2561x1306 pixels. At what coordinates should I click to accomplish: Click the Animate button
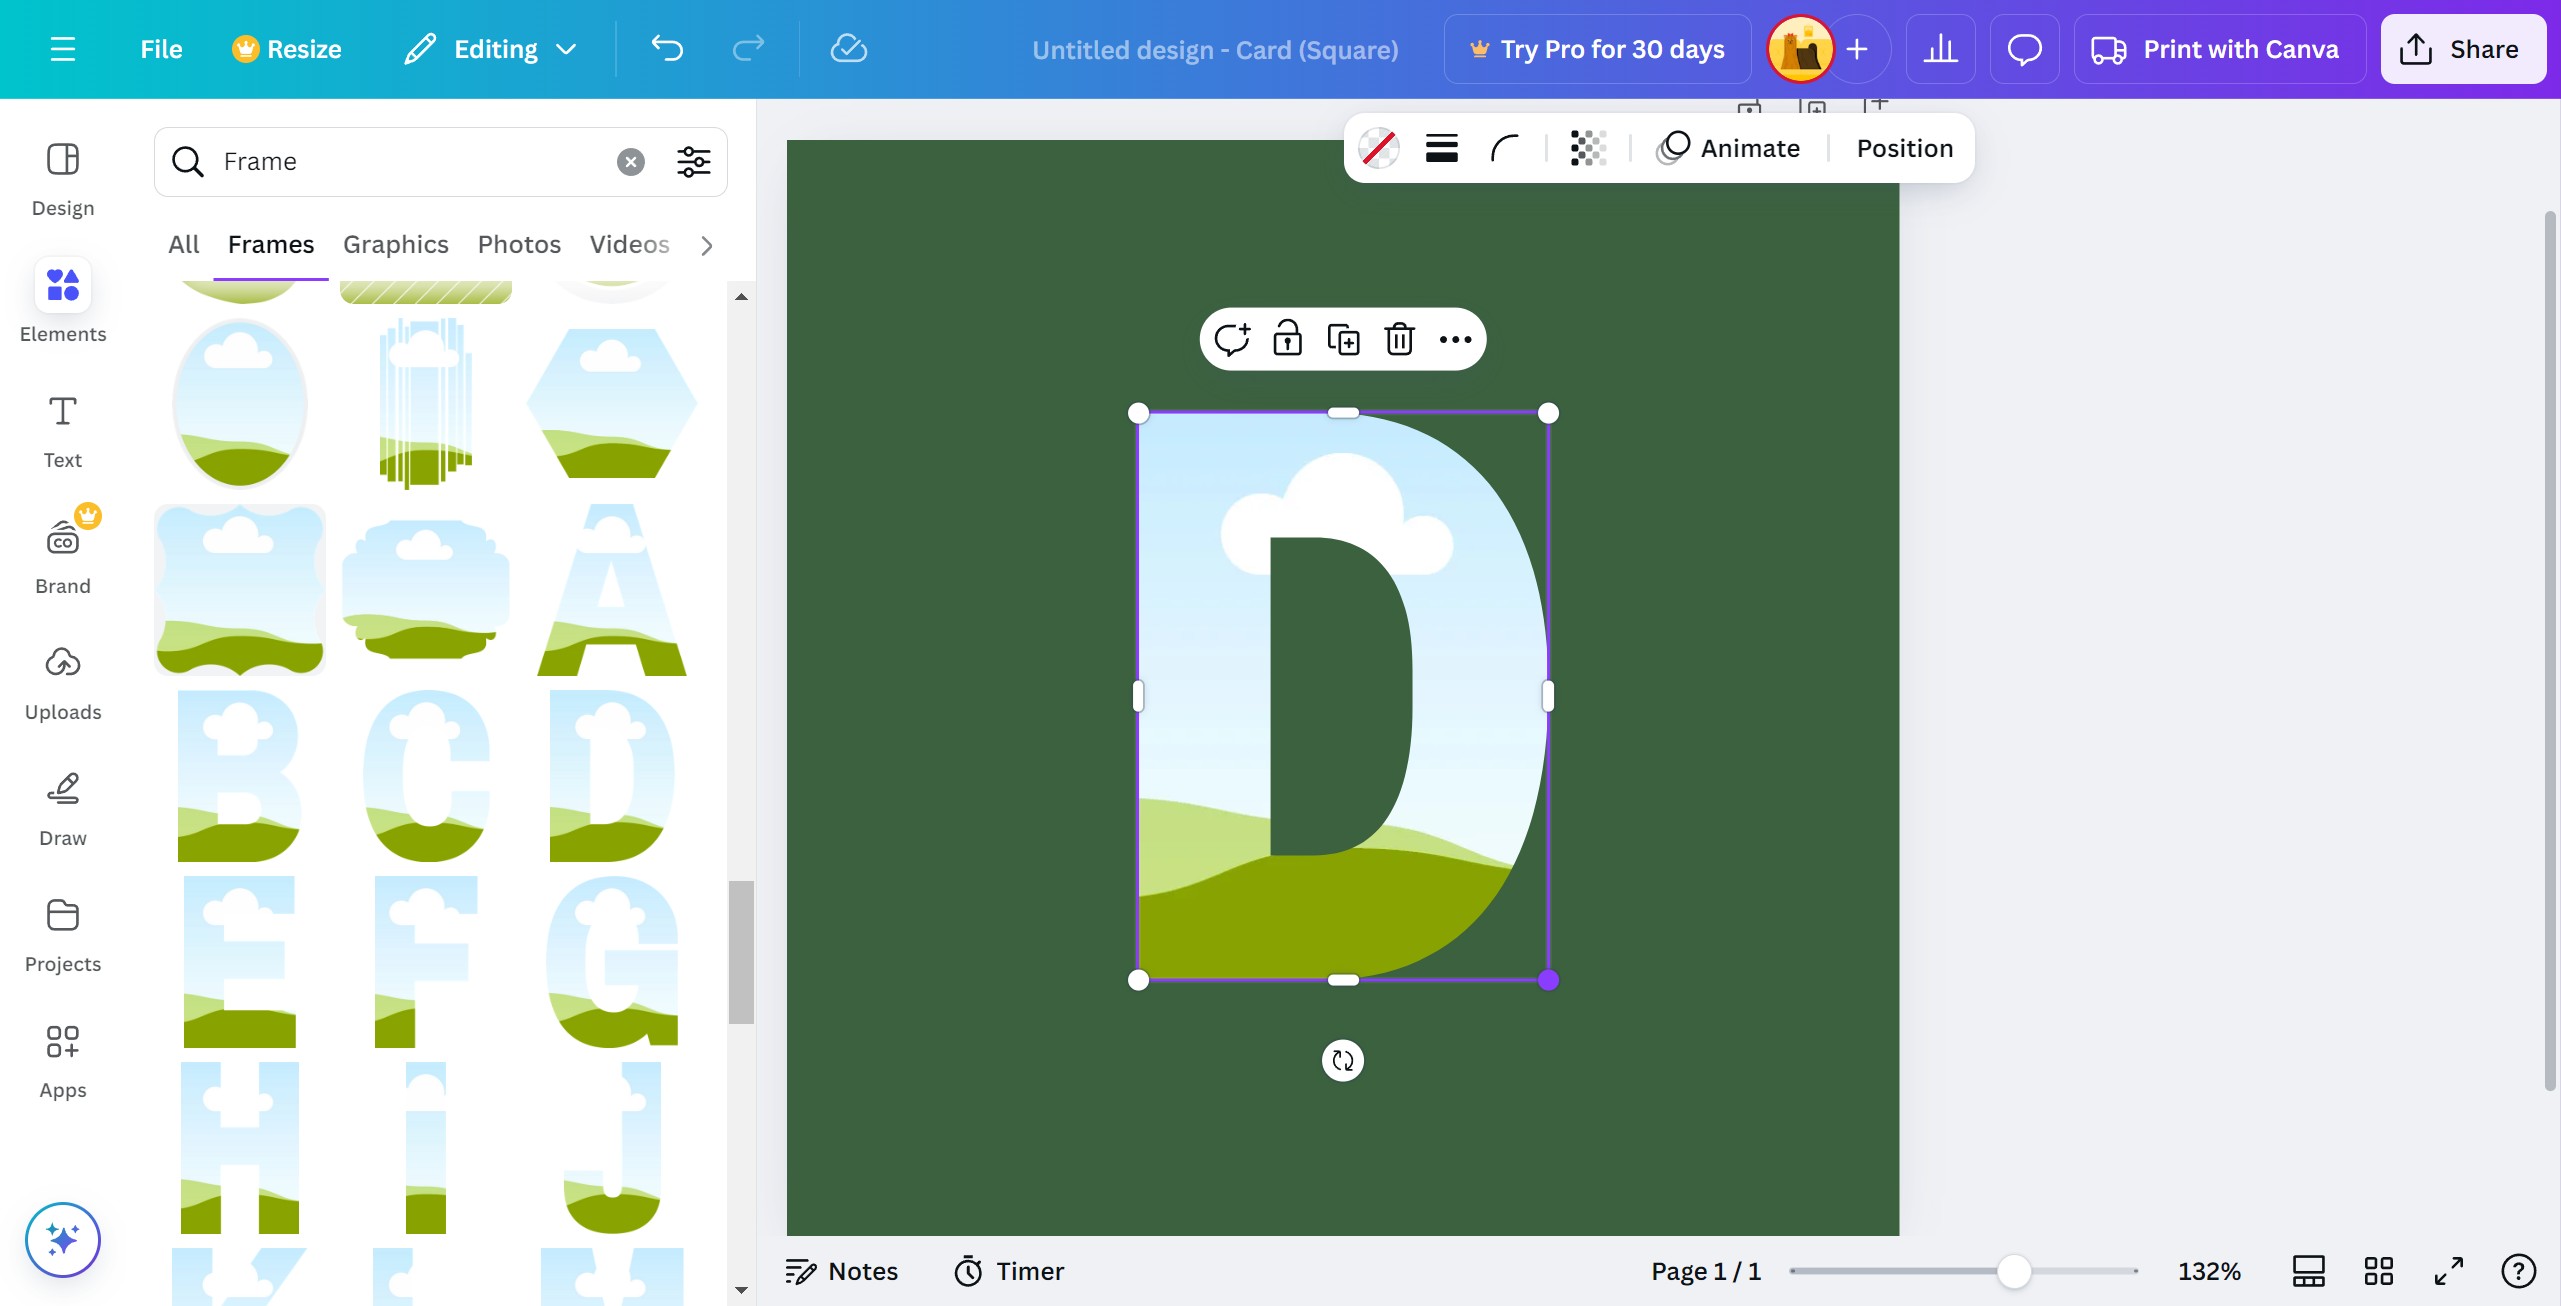1730,148
